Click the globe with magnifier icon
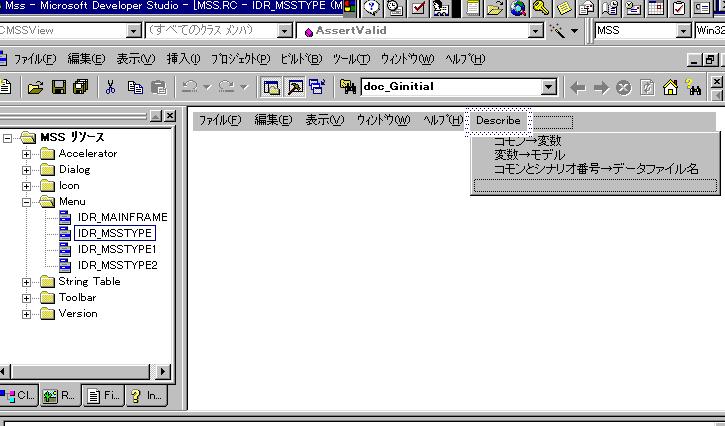This screenshot has width=725, height=426. click(x=518, y=8)
